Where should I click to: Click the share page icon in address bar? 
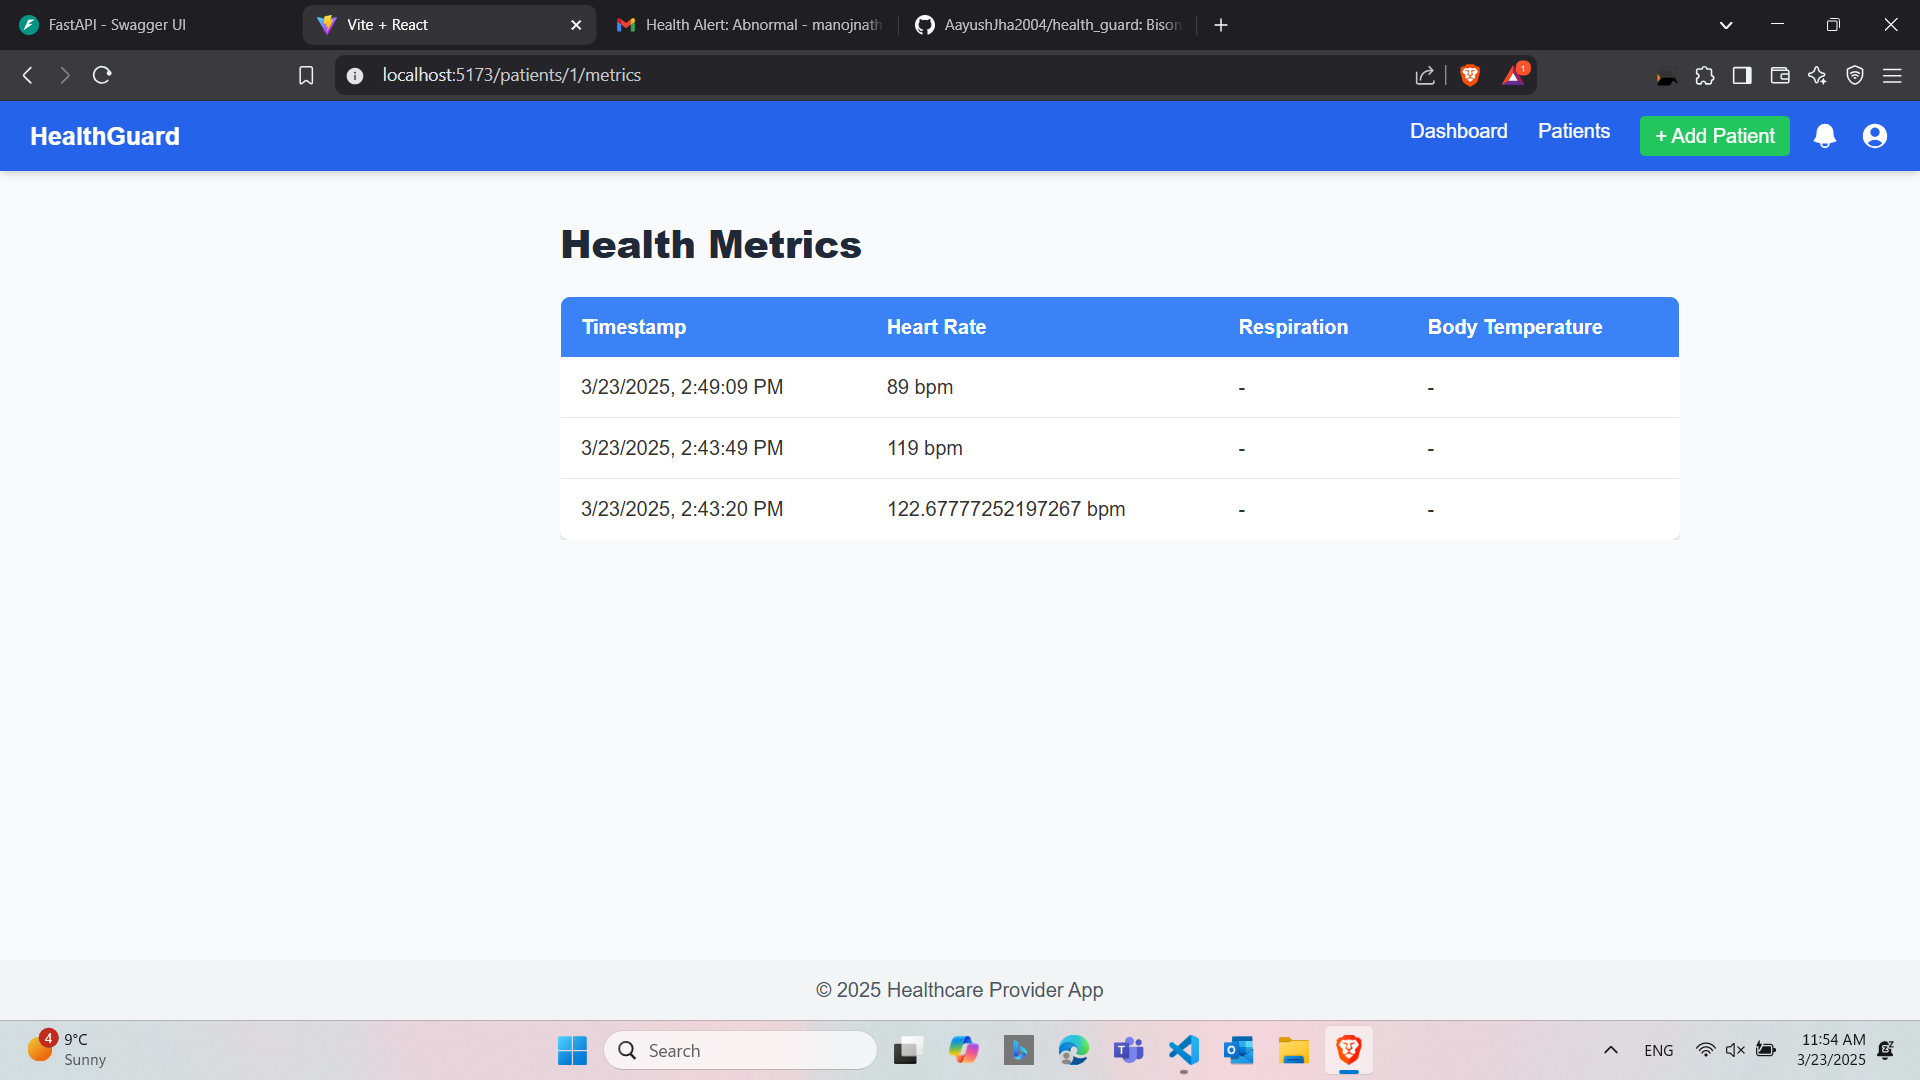[x=1425, y=75]
